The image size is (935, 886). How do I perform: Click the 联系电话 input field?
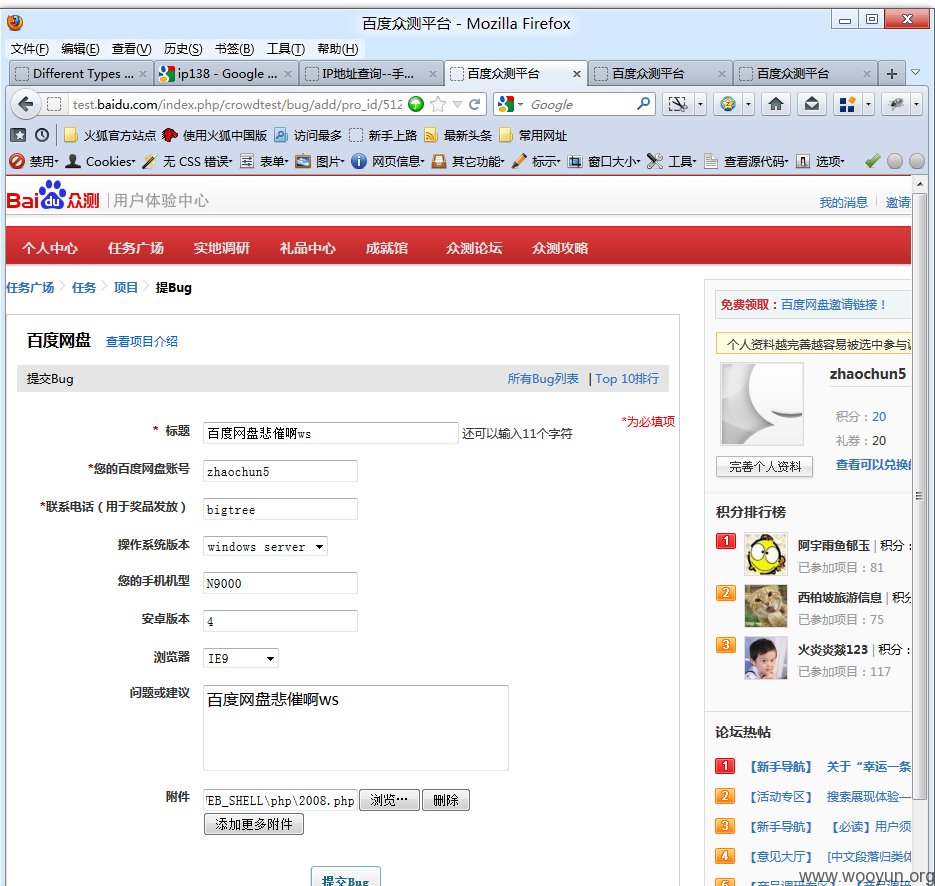[280, 509]
